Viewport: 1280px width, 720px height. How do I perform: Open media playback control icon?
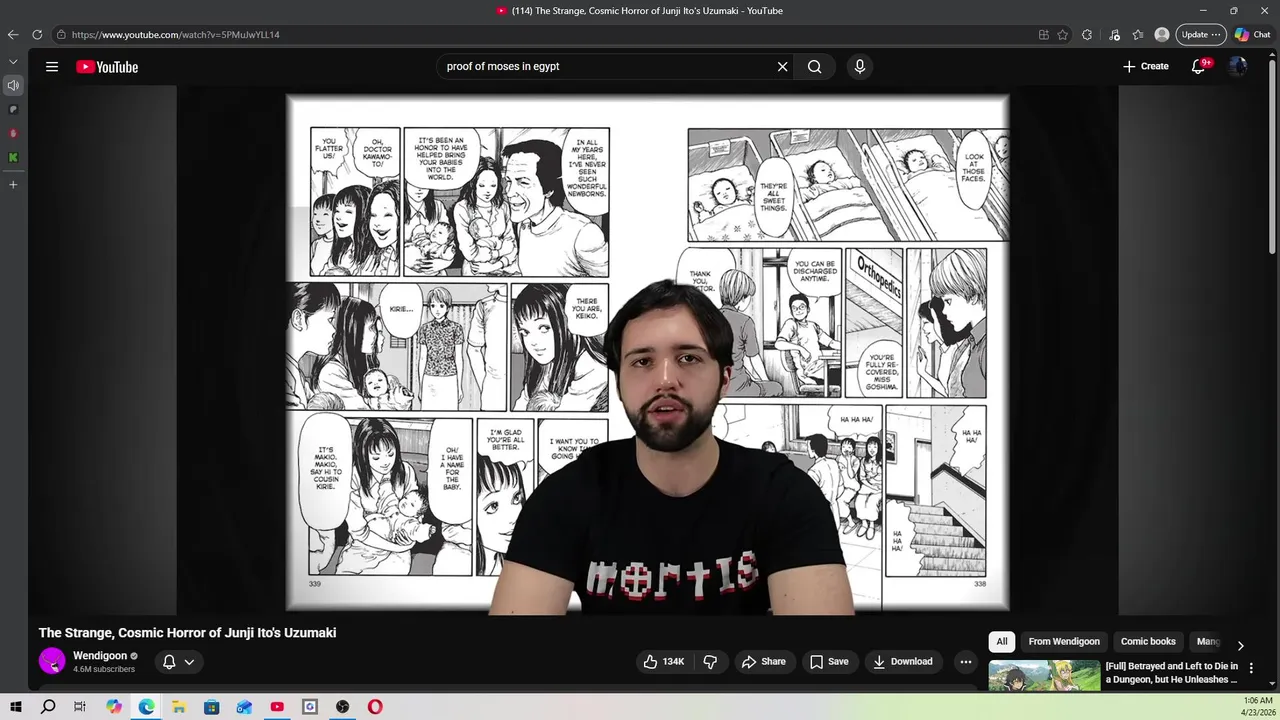[x=1114, y=35]
